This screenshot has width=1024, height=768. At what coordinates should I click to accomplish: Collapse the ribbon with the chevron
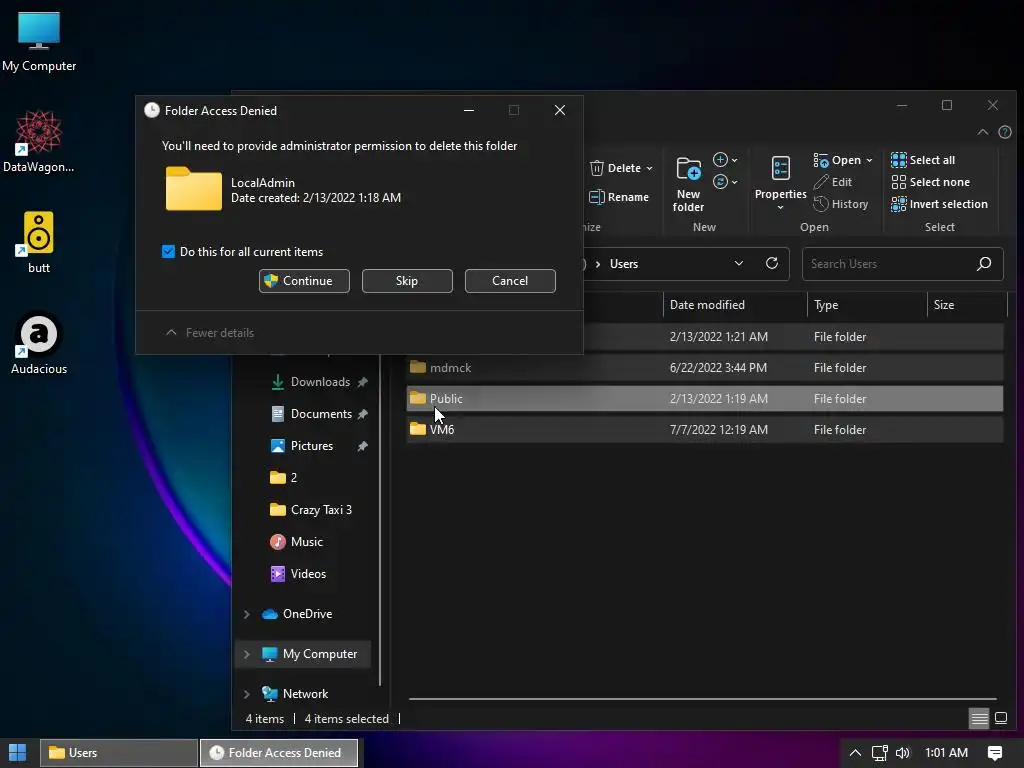pos(983,132)
